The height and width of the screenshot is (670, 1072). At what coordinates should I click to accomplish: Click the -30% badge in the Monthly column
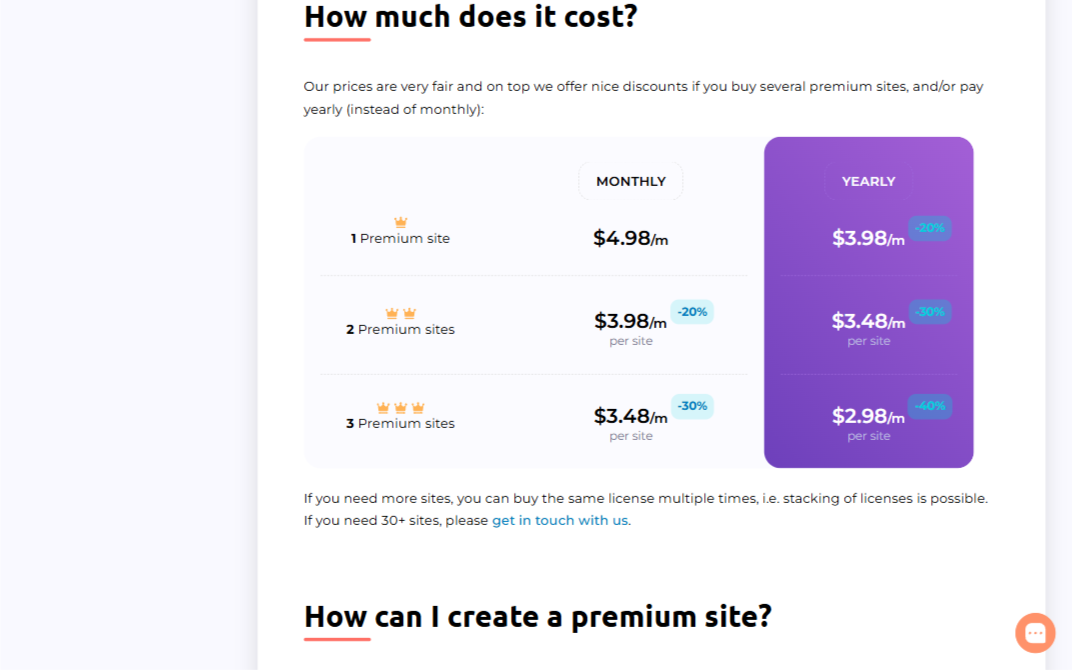(x=692, y=406)
